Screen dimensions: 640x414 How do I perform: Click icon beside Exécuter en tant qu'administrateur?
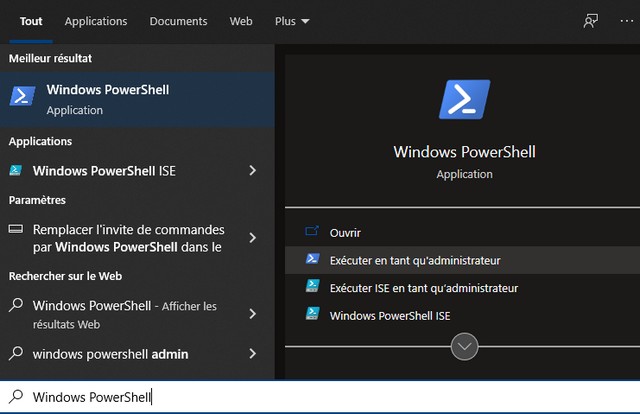click(x=313, y=259)
